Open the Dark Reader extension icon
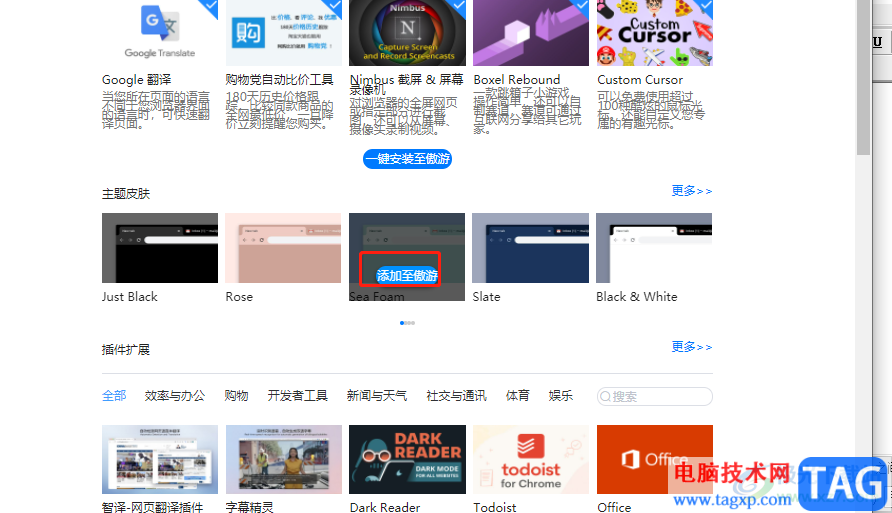Screen dimensions: 892x513 [407, 460]
